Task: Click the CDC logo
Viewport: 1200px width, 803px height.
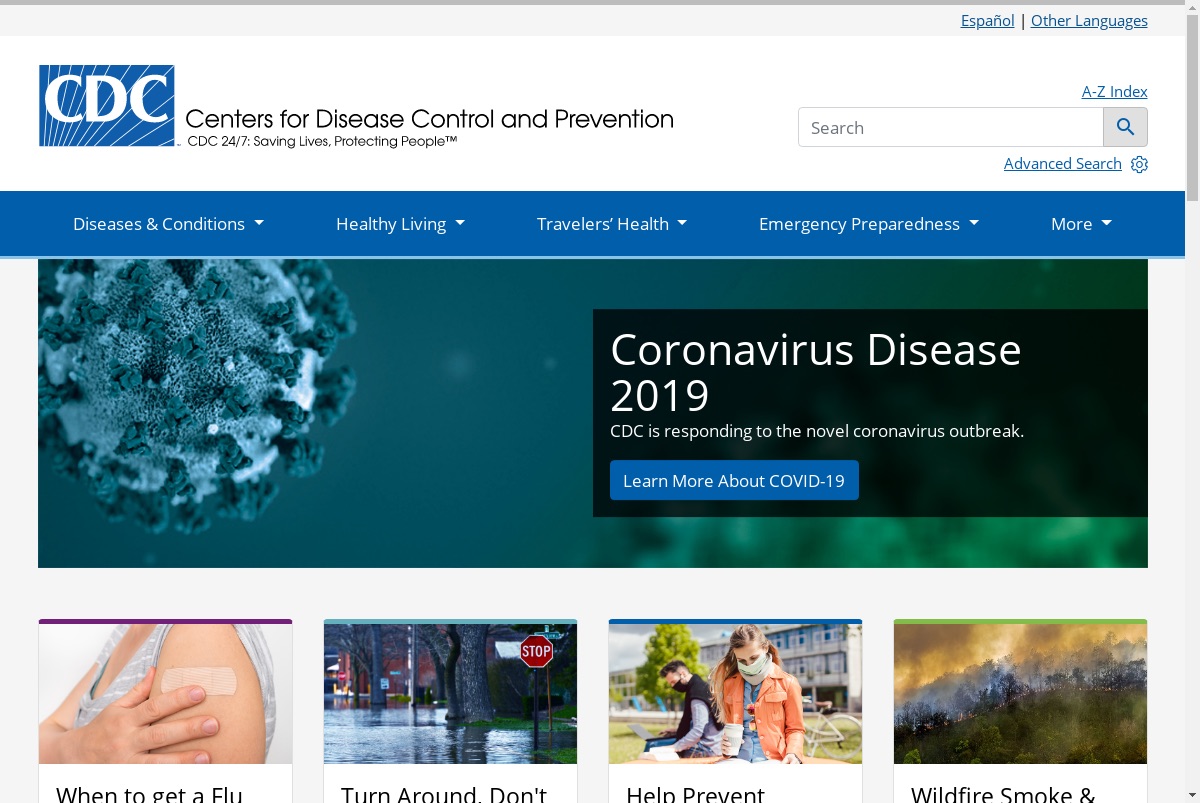Action: [x=107, y=106]
